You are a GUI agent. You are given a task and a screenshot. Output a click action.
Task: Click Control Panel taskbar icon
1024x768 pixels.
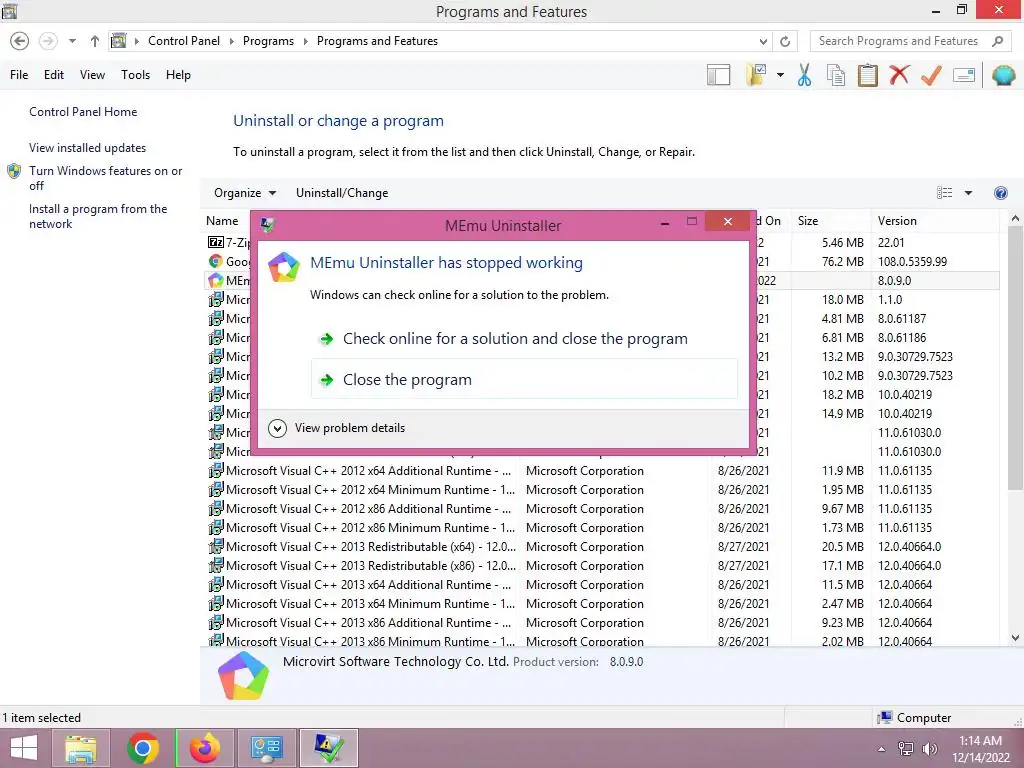[x=266, y=748]
